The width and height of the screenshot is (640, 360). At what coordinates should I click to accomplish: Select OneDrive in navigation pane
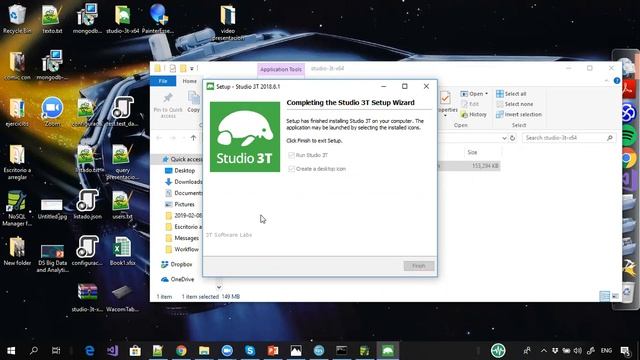[178, 280]
